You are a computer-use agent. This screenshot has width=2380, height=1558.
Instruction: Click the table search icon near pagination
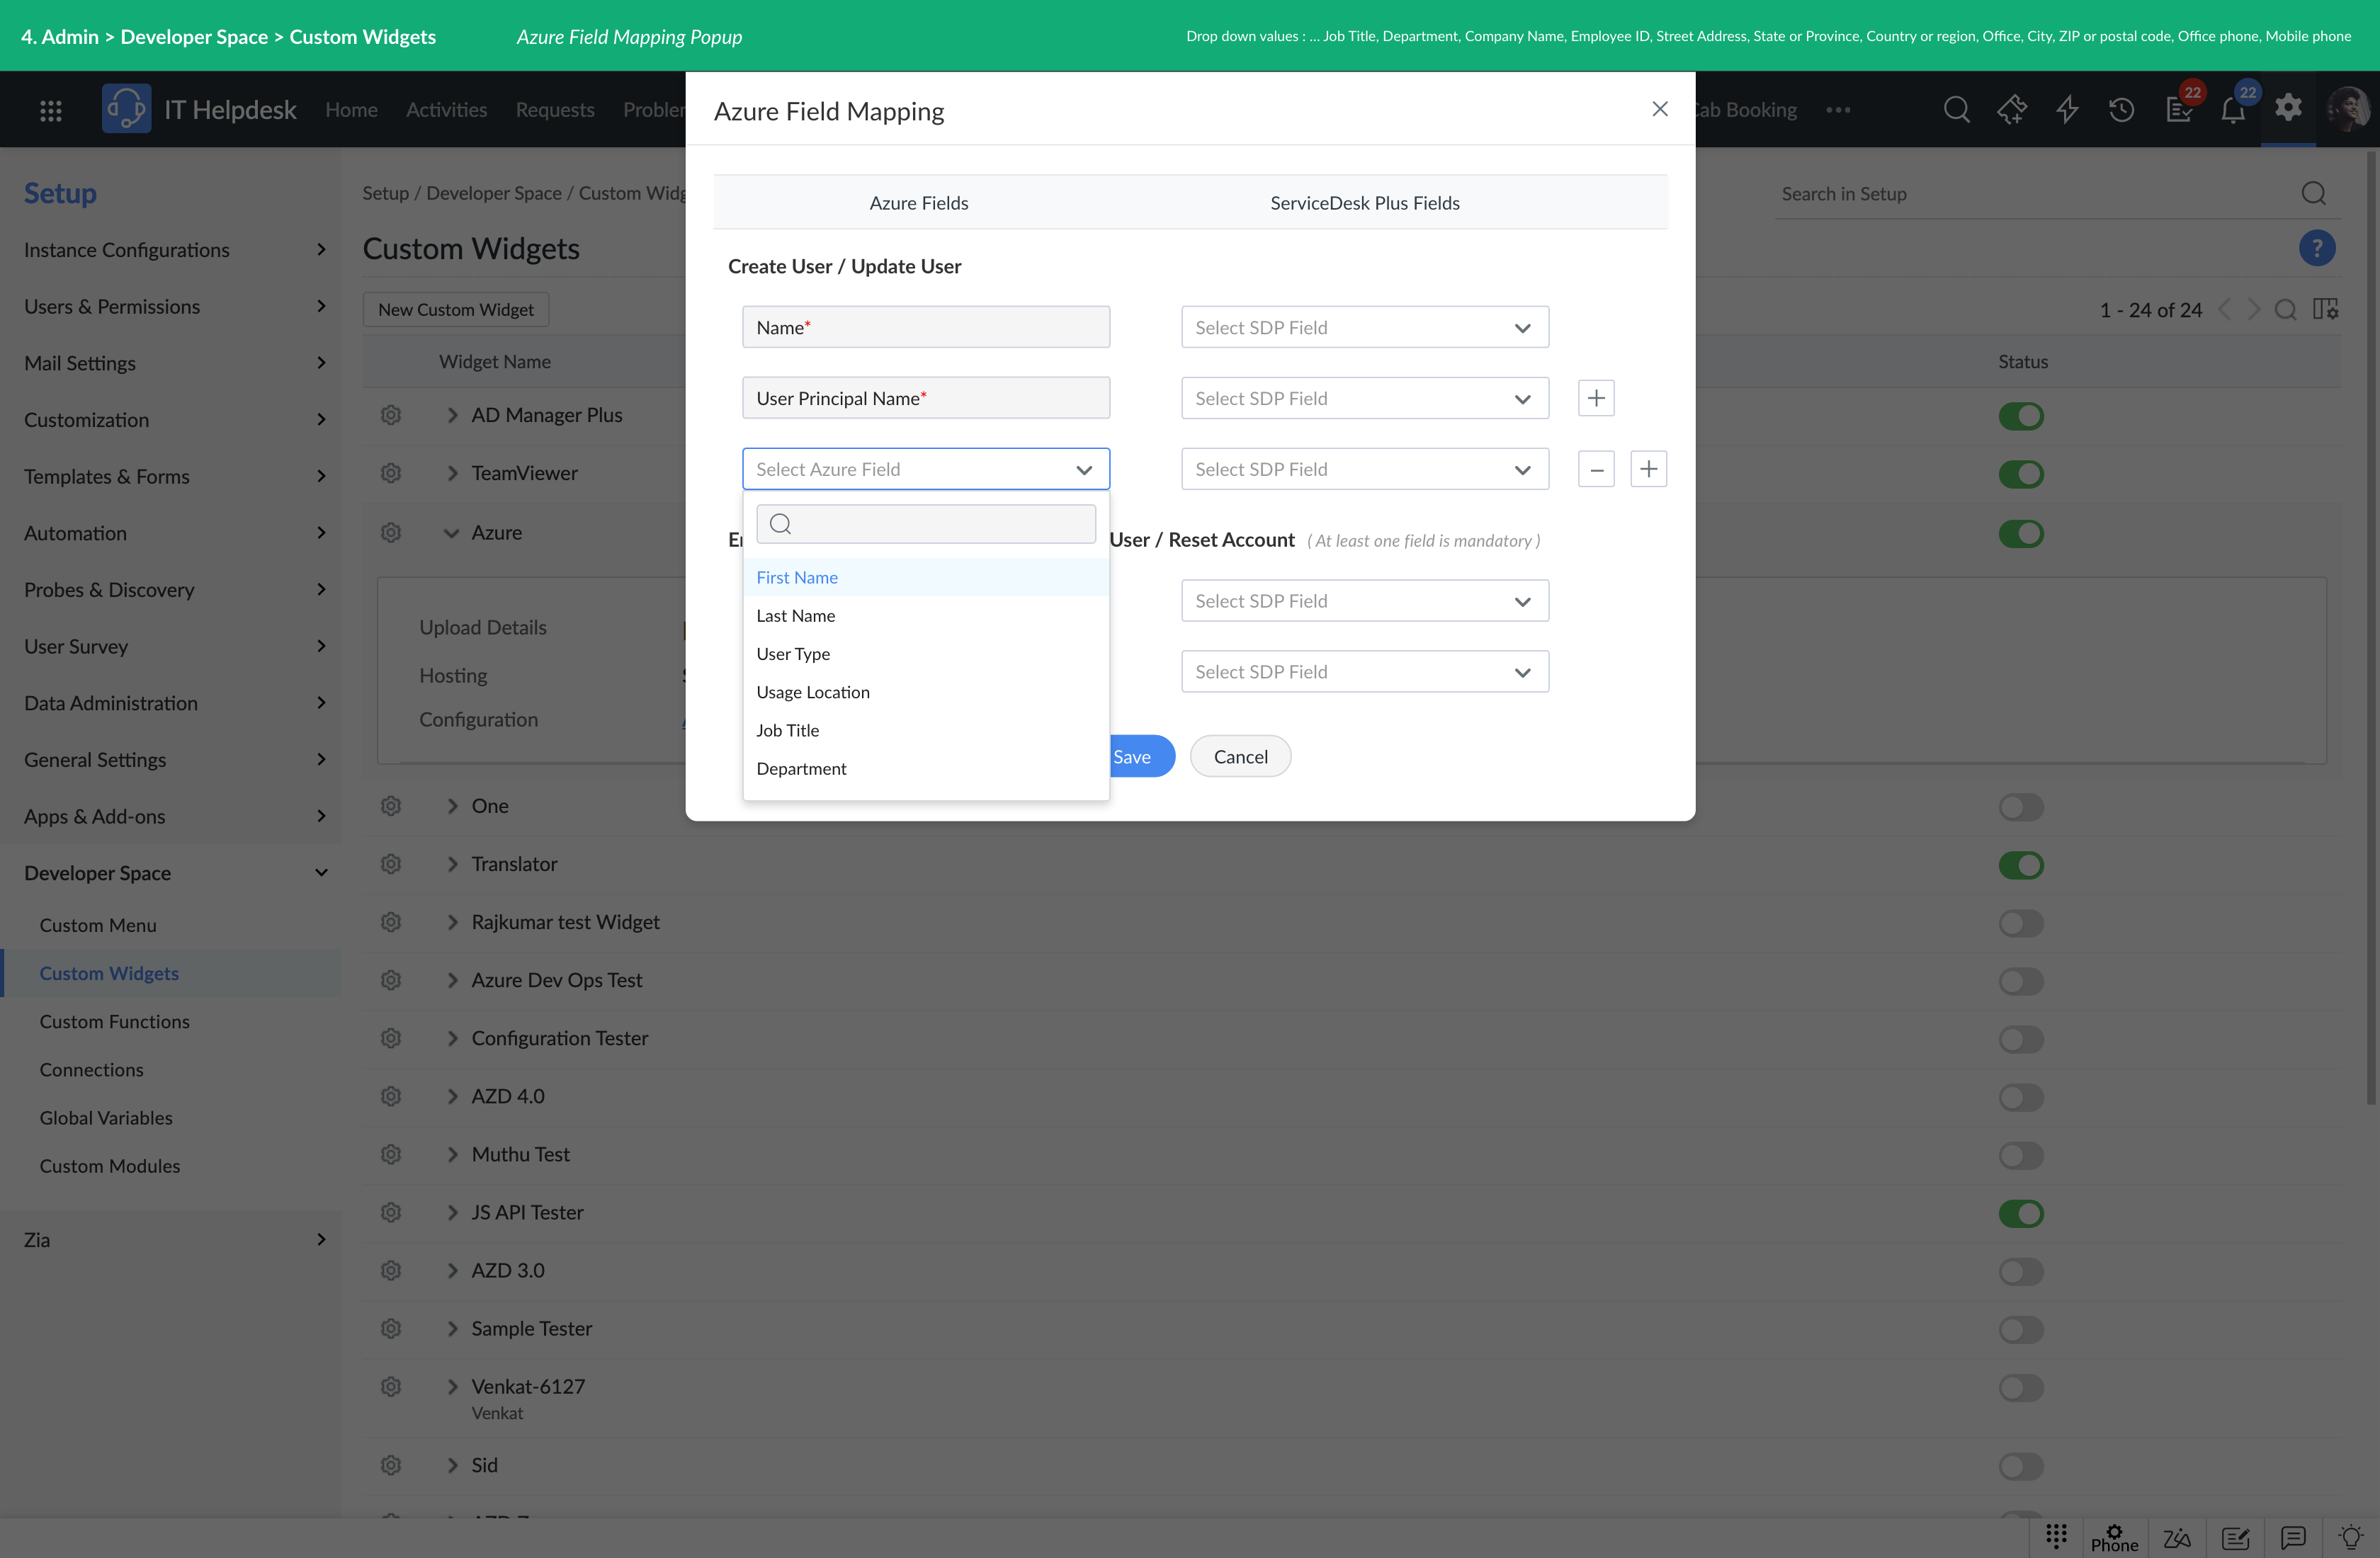[2285, 310]
